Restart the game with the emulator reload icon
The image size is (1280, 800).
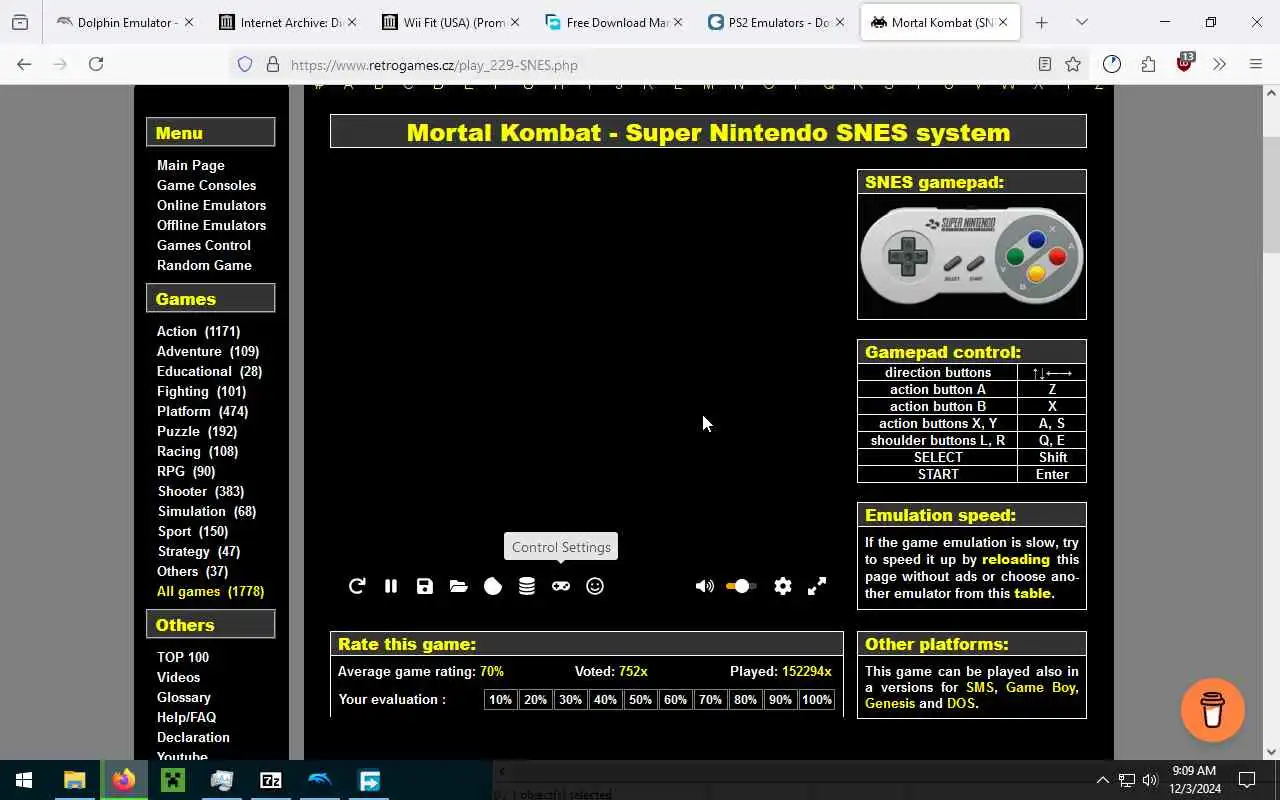coord(357,586)
